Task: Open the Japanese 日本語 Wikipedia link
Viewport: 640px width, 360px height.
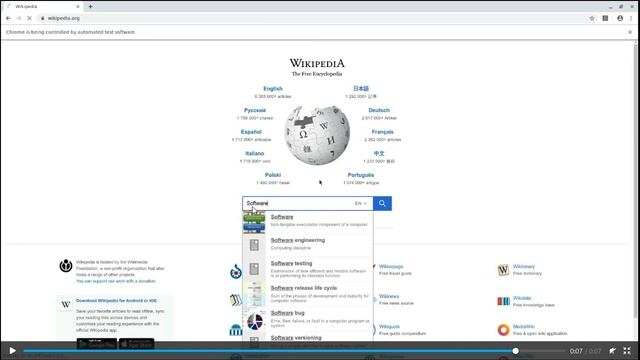Action: point(361,89)
